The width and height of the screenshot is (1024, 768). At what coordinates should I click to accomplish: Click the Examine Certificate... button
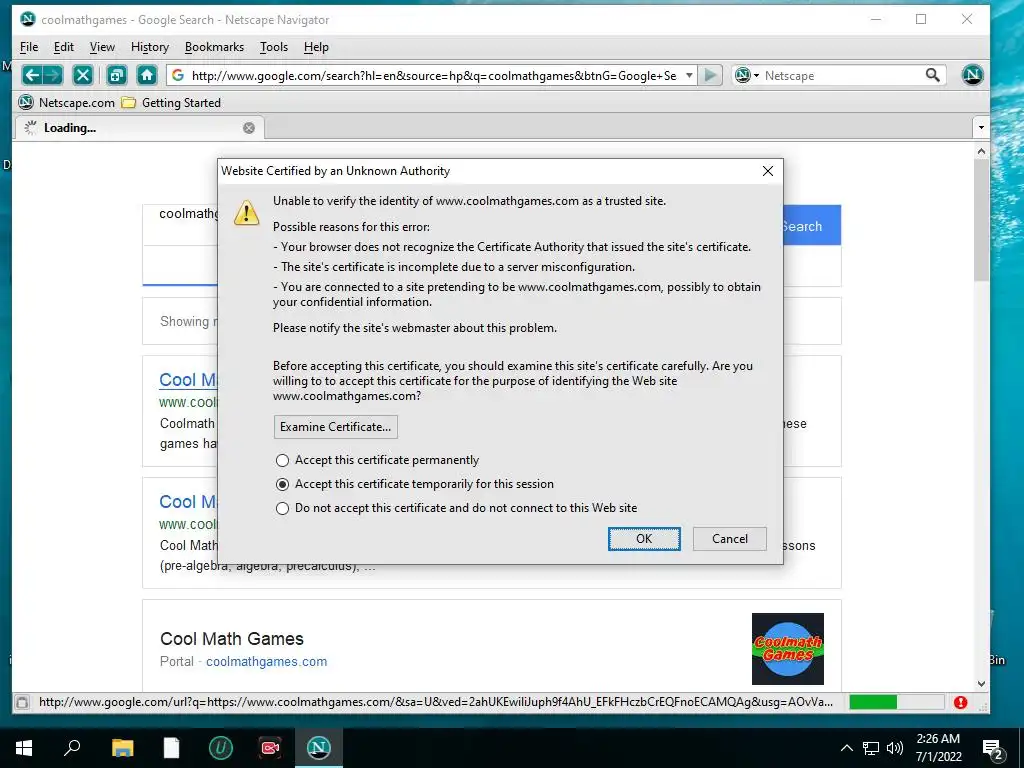click(336, 427)
